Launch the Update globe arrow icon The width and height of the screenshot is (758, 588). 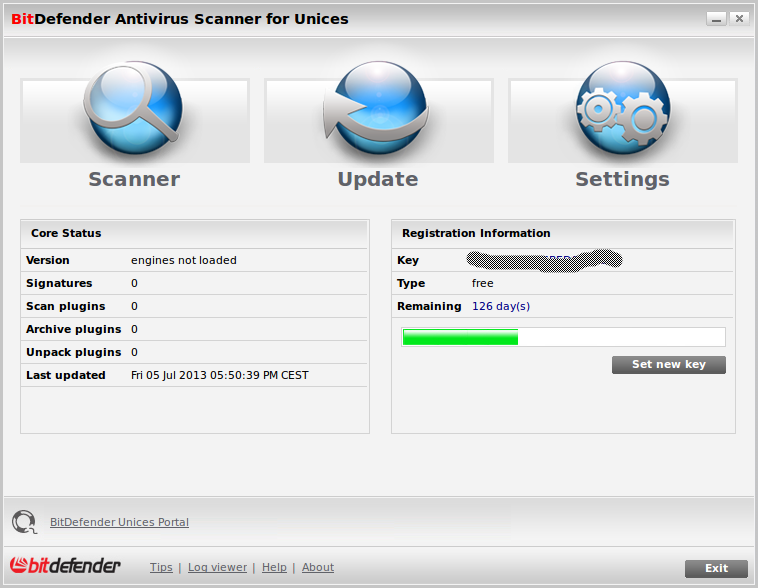[377, 108]
